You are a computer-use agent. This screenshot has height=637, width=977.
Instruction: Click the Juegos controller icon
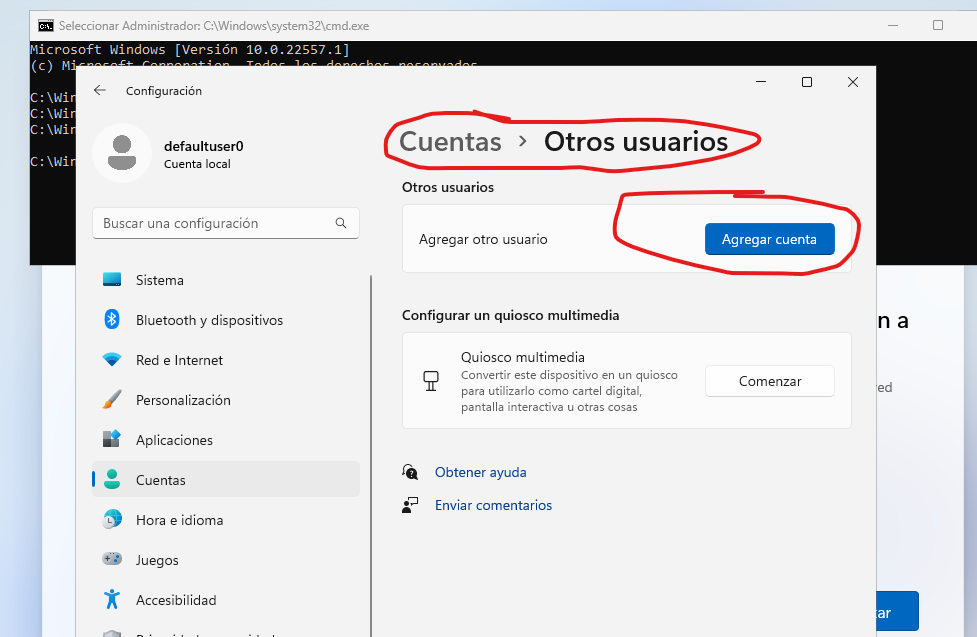[112, 560]
